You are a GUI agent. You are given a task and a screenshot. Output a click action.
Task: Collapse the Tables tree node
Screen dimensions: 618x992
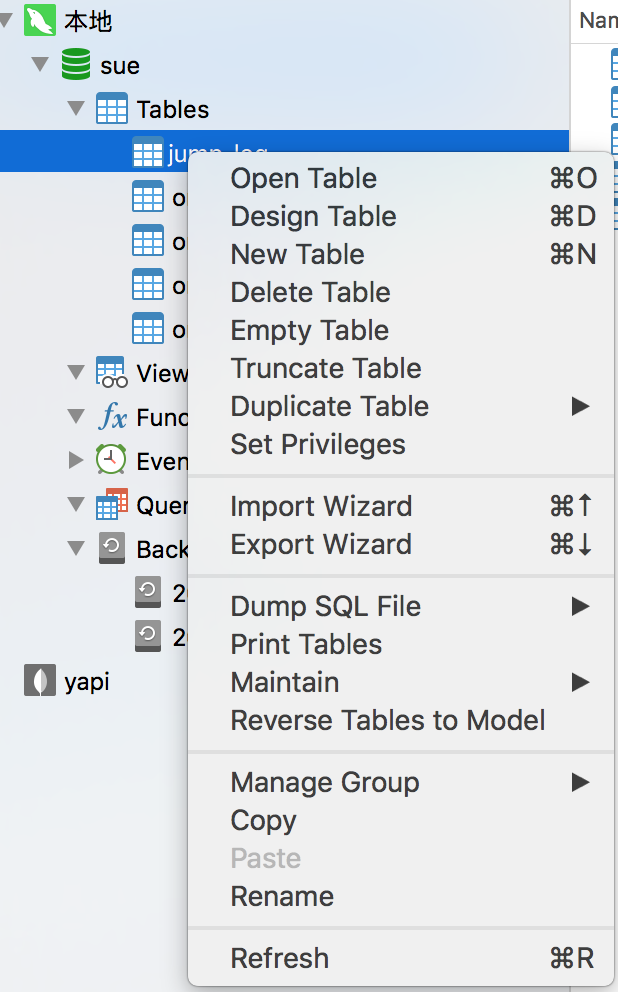pos(76,109)
